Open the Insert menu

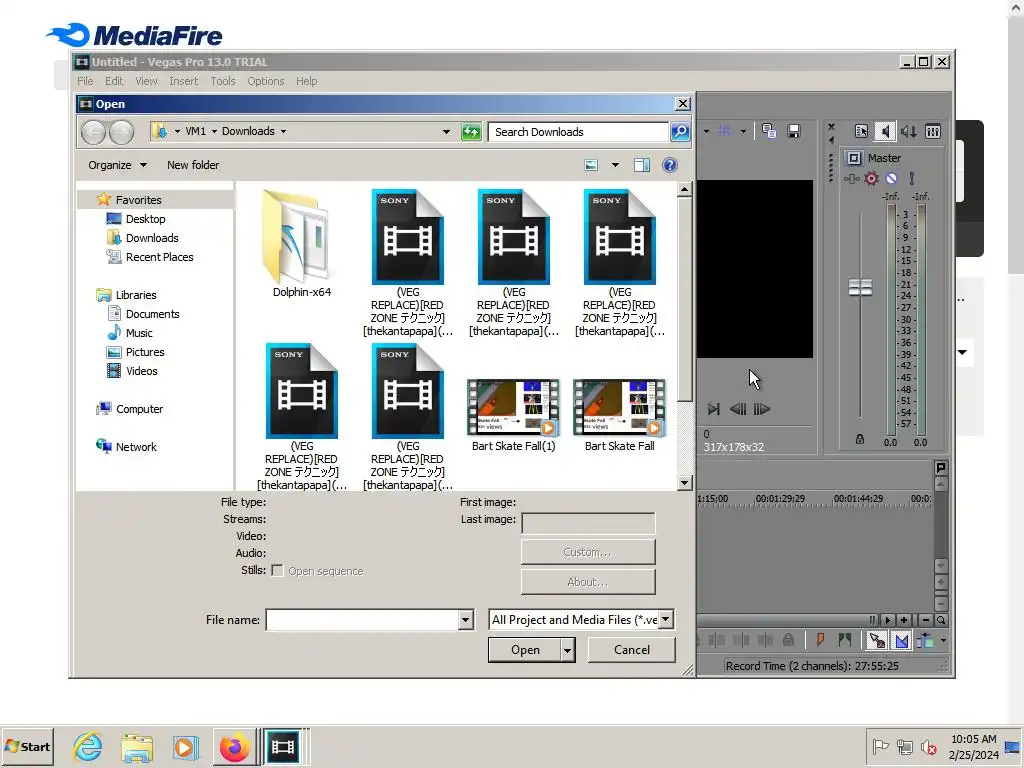(184, 81)
